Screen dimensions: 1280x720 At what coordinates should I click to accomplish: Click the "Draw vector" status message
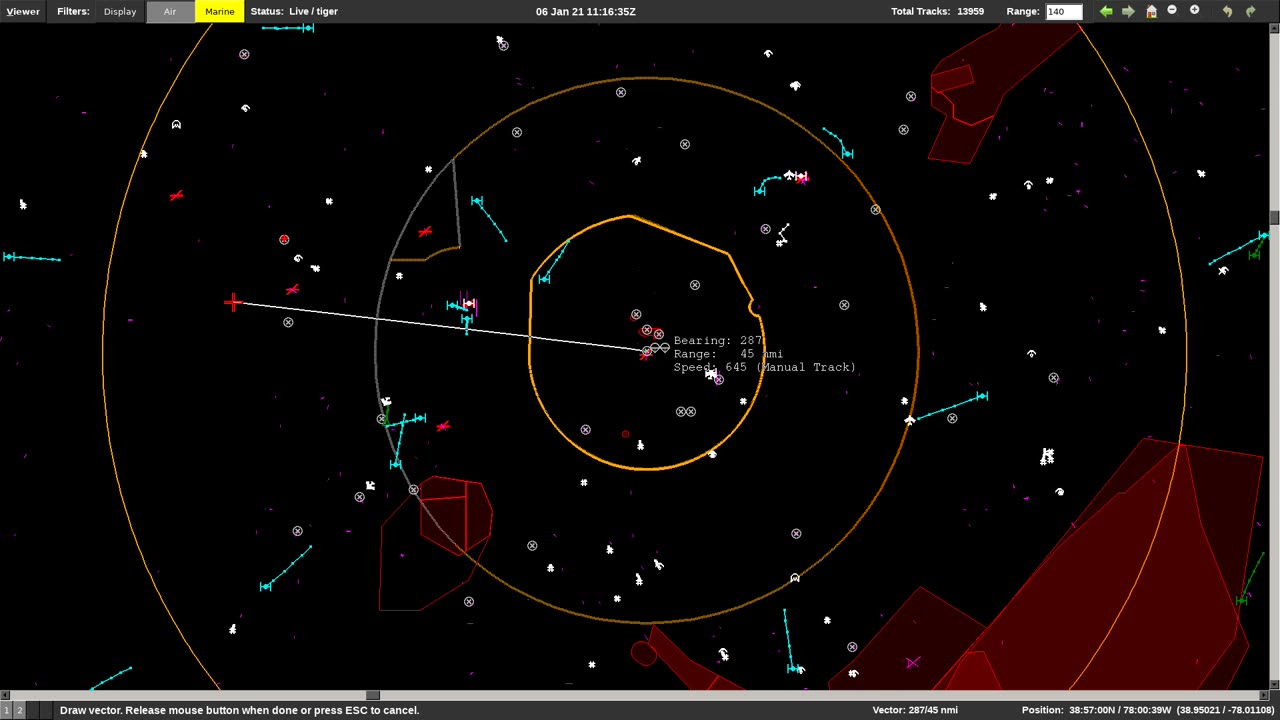(x=239, y=710)
